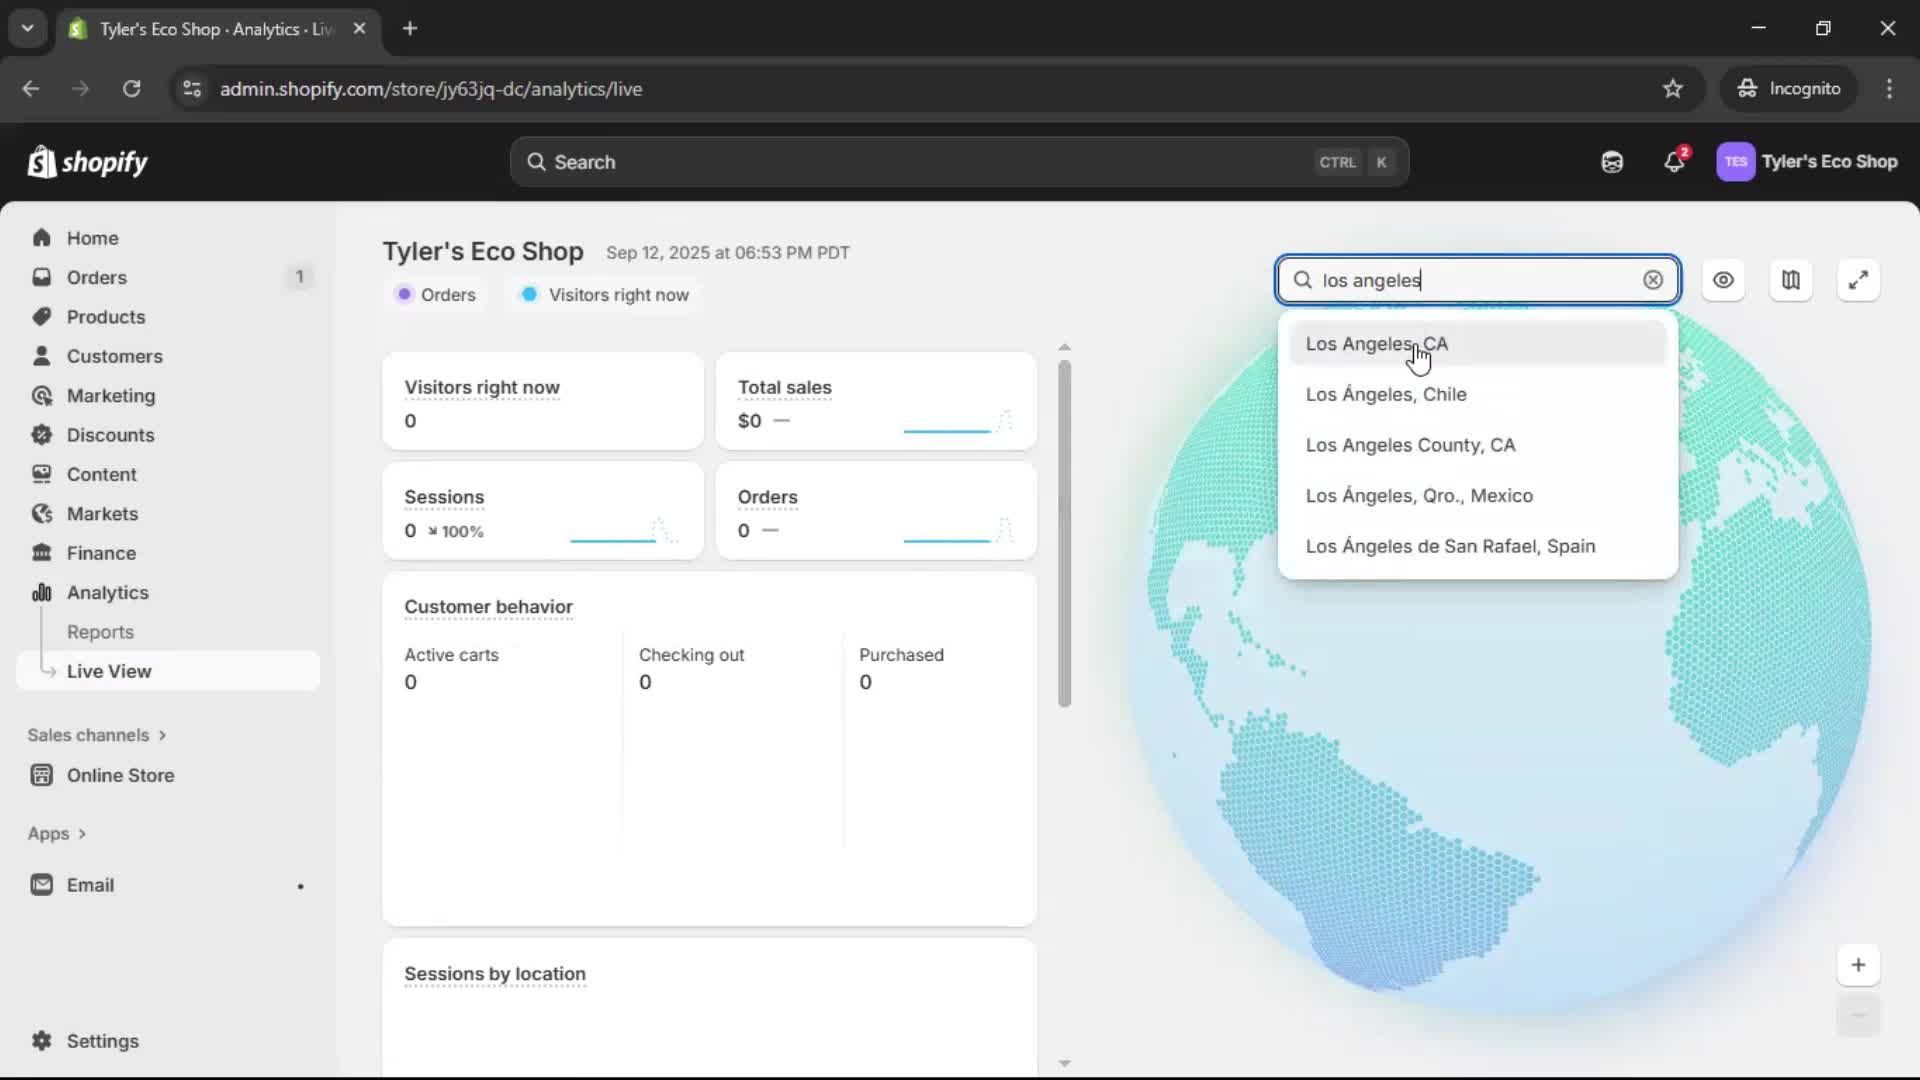Open the Reports page under Analytics
This screenshot has height=1080, width=1920.
point(101,632)
